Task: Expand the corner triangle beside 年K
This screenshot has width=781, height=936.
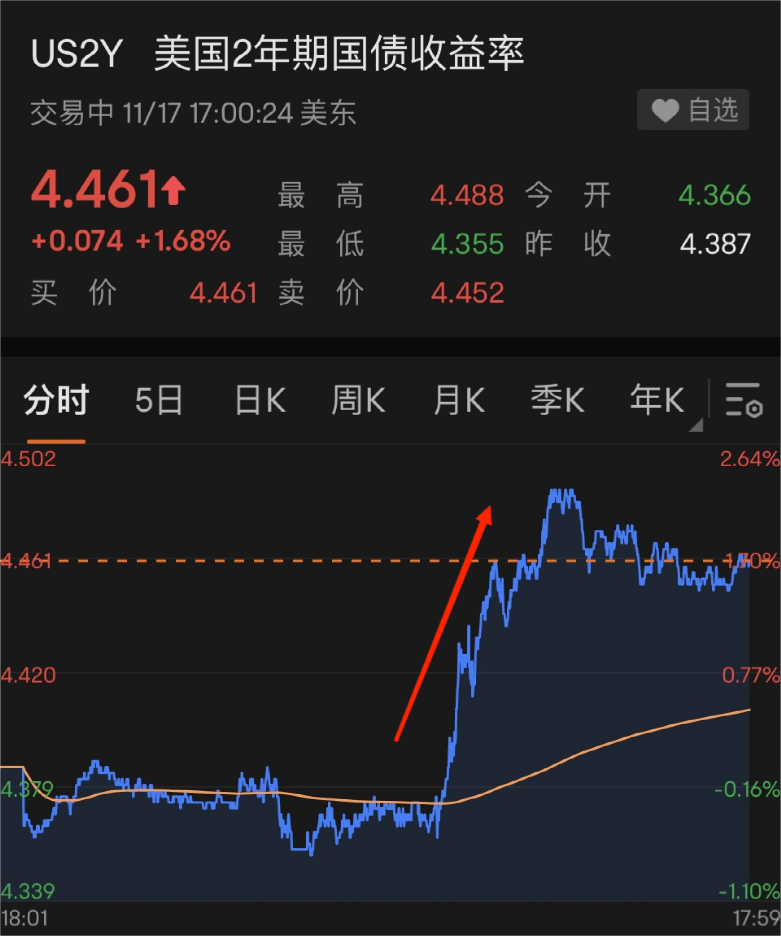Action: [696, 425]
